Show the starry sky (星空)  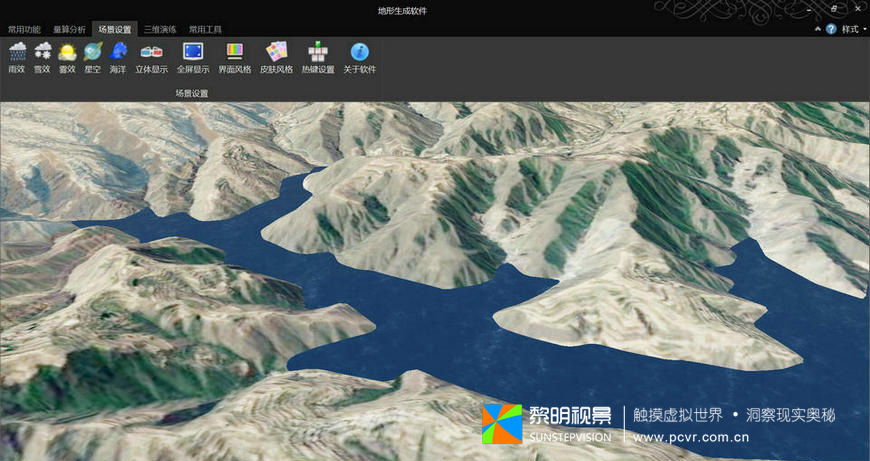93,57
